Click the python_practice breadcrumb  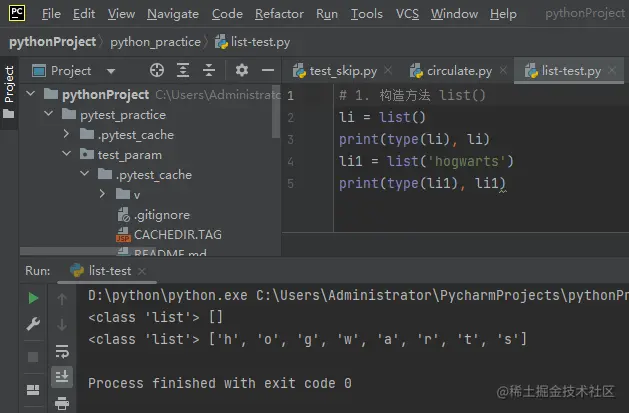coord(155,42)
